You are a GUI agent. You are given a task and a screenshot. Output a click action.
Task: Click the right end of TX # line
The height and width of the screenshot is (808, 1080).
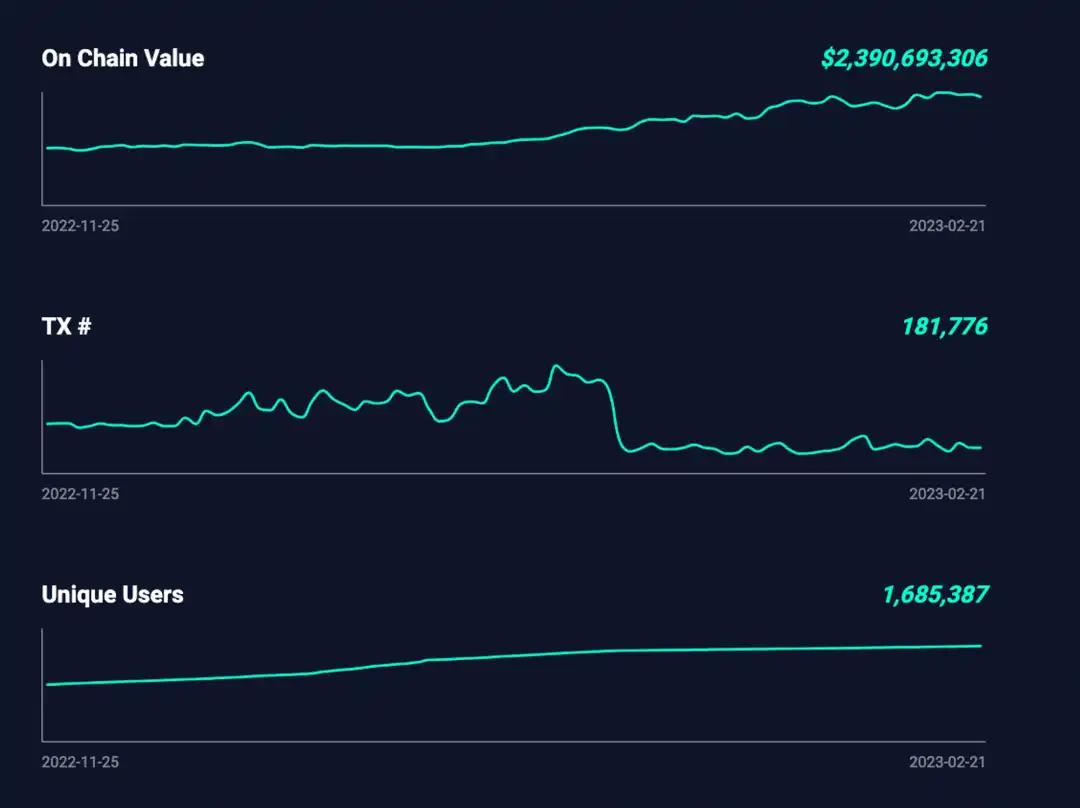[x=980, y=447]
